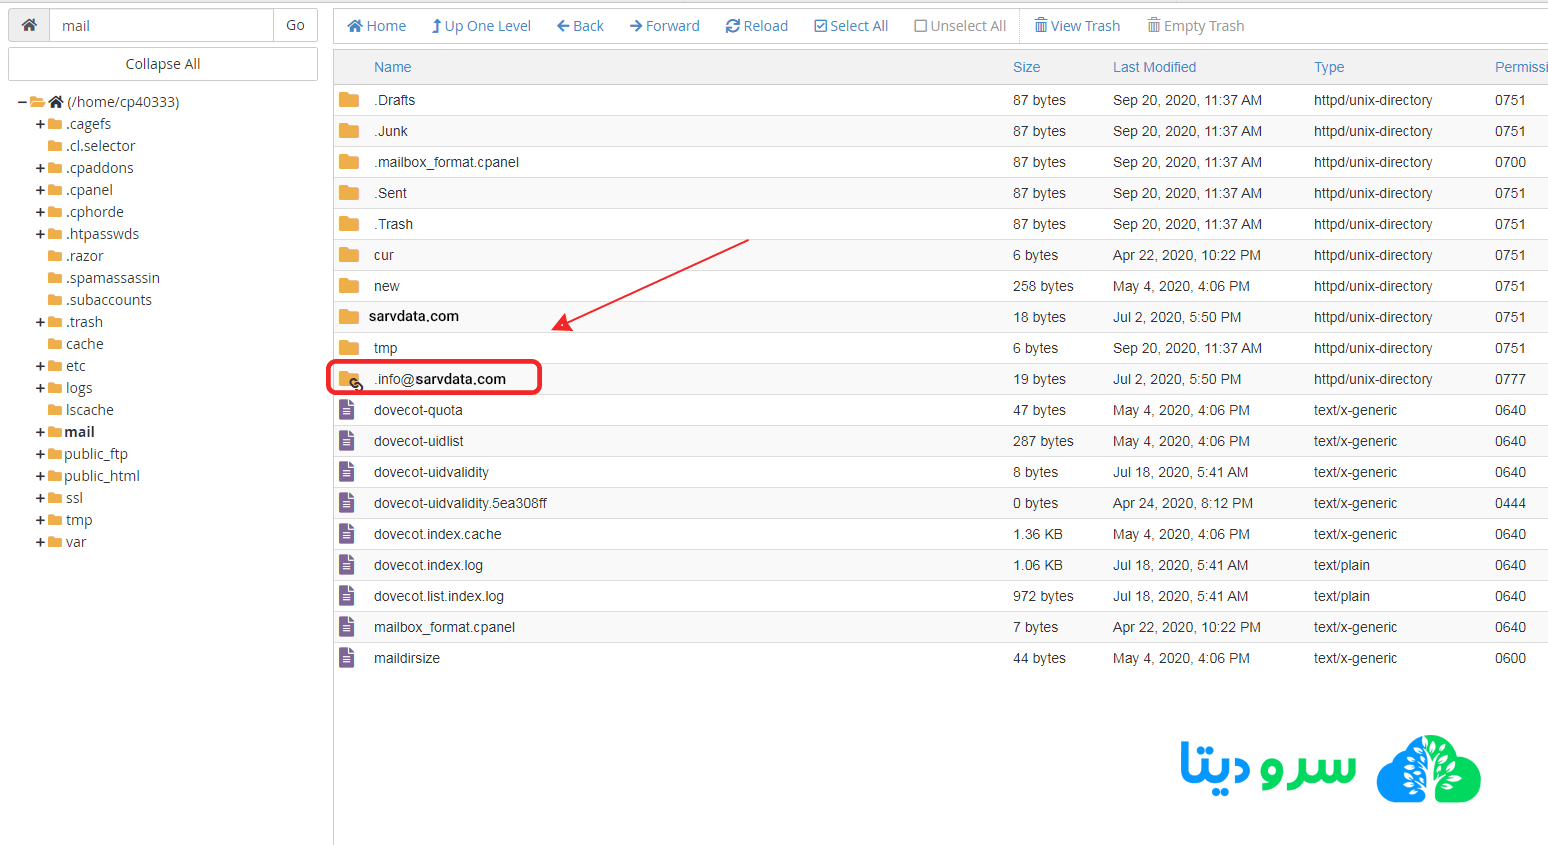Click the home icon beside the path field
The width and height of the screenshot is (1548, 845).
click(x=28, y=24)
